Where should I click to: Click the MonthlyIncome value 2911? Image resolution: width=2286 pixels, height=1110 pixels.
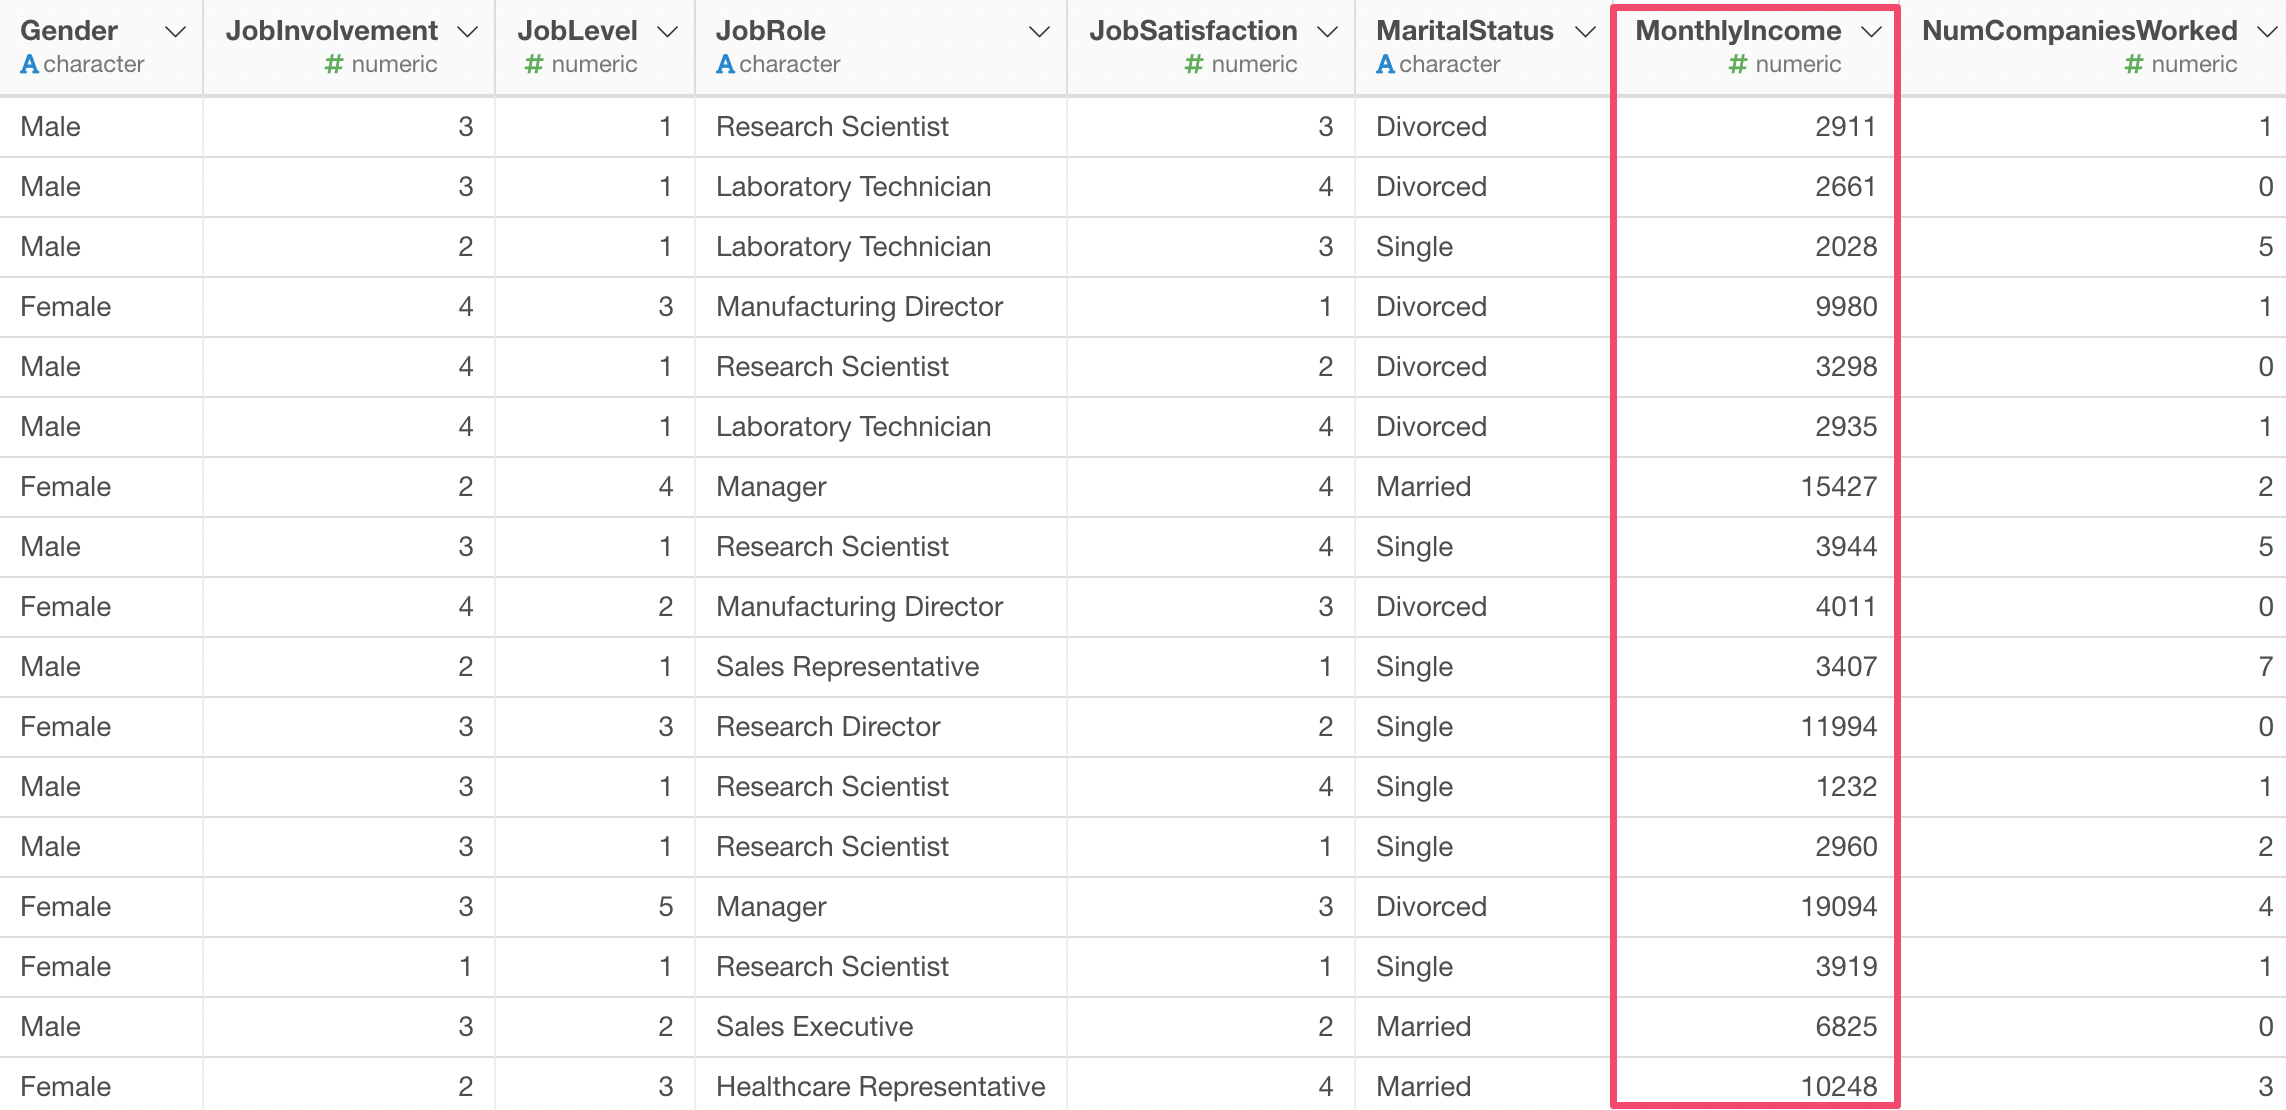(x=1846, y=127)
